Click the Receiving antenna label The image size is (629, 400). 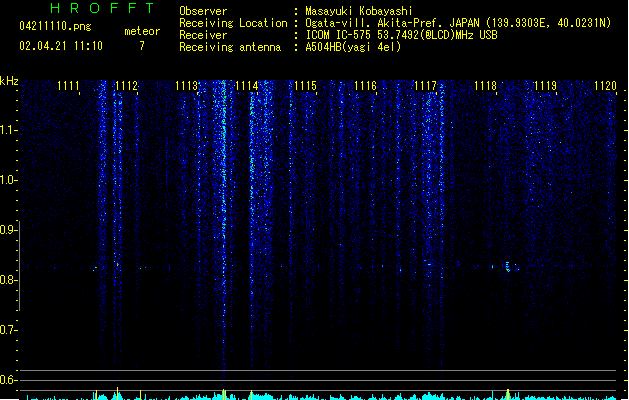[230, 47]
